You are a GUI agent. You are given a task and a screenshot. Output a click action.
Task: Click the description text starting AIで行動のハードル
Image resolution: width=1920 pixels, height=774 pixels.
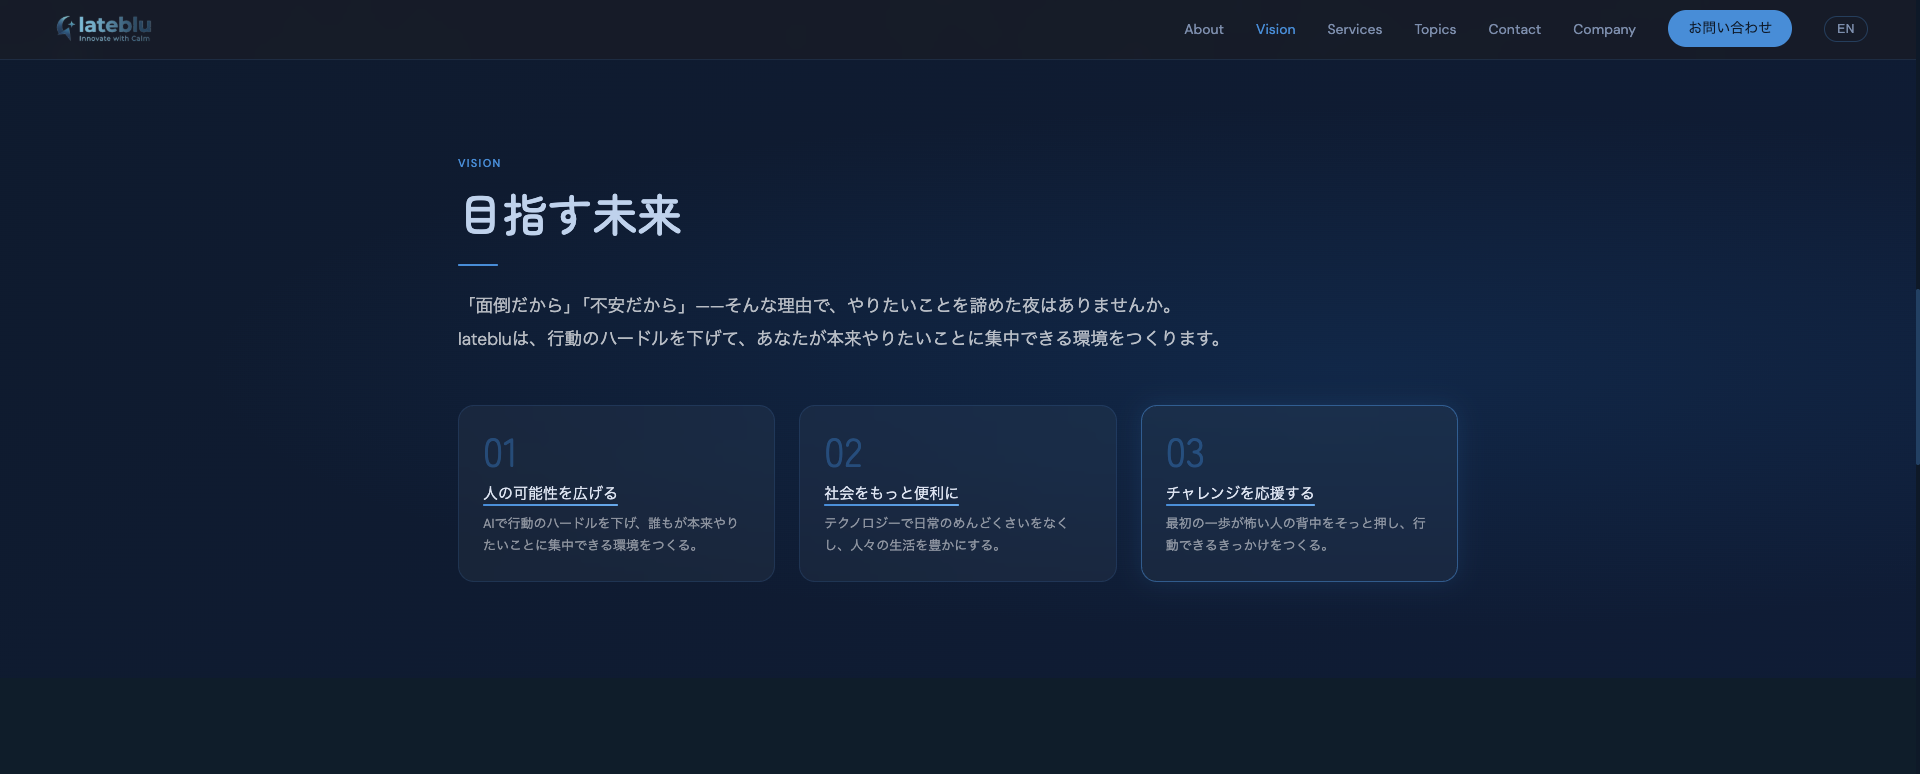(610, 534)
